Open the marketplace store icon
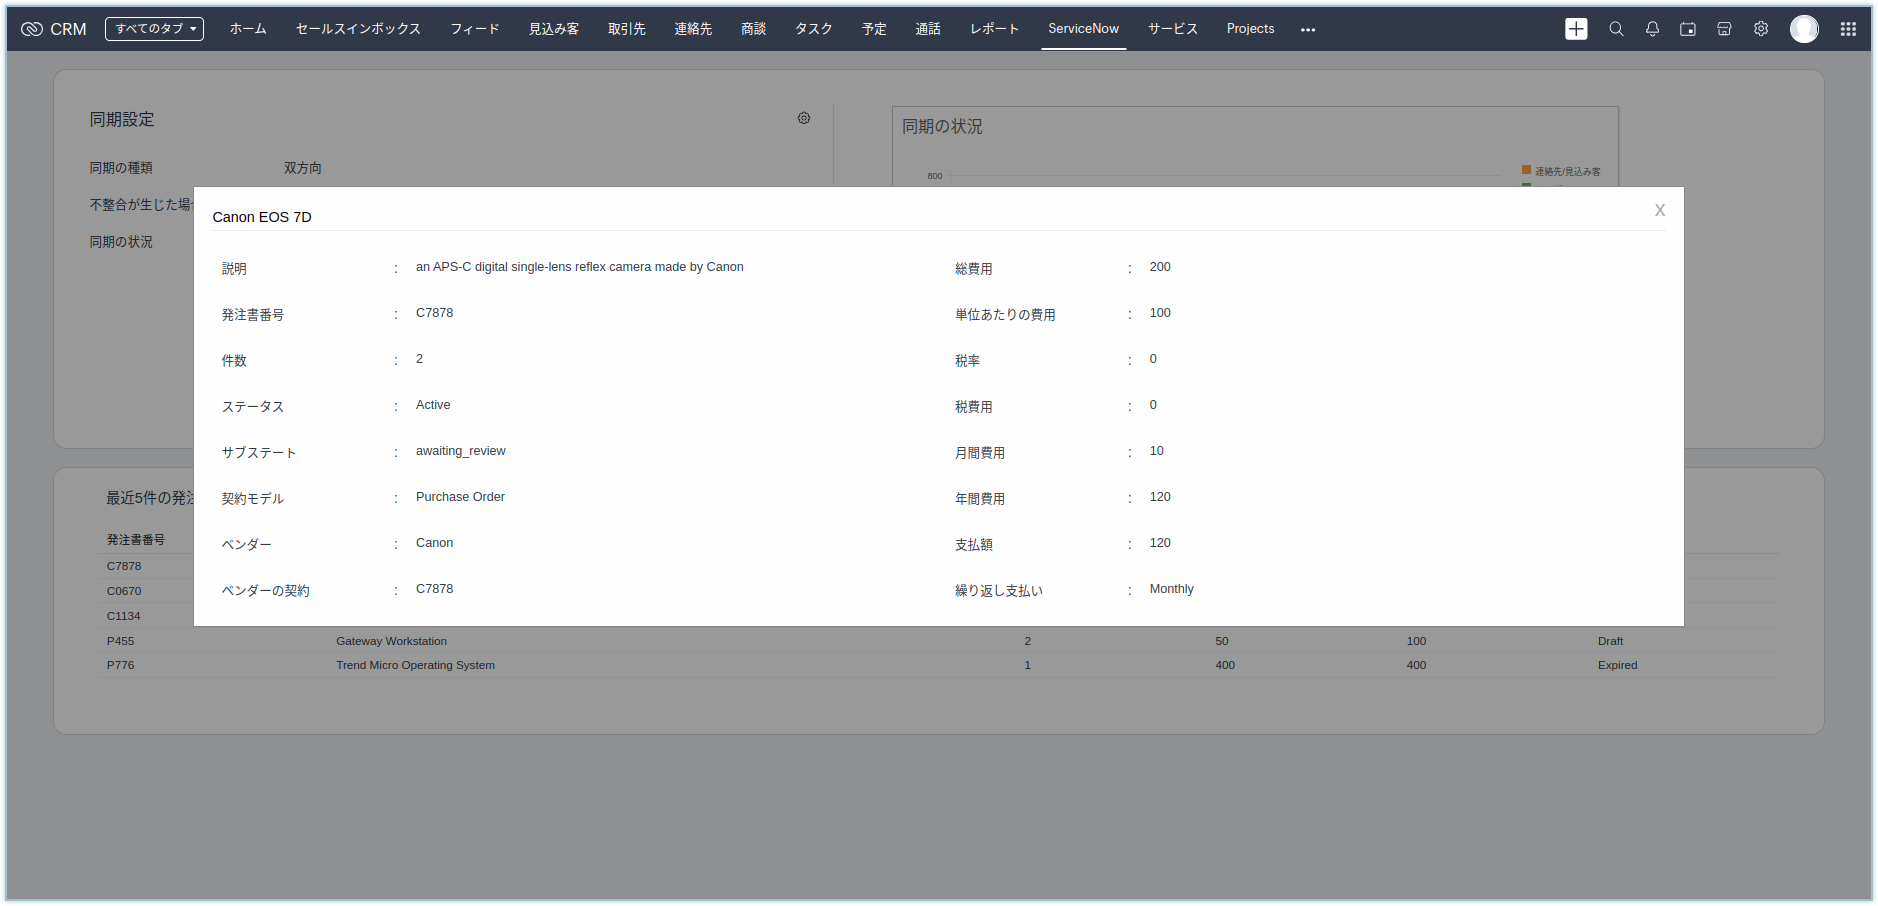The image size is (1878, 906). (1724, 29)
